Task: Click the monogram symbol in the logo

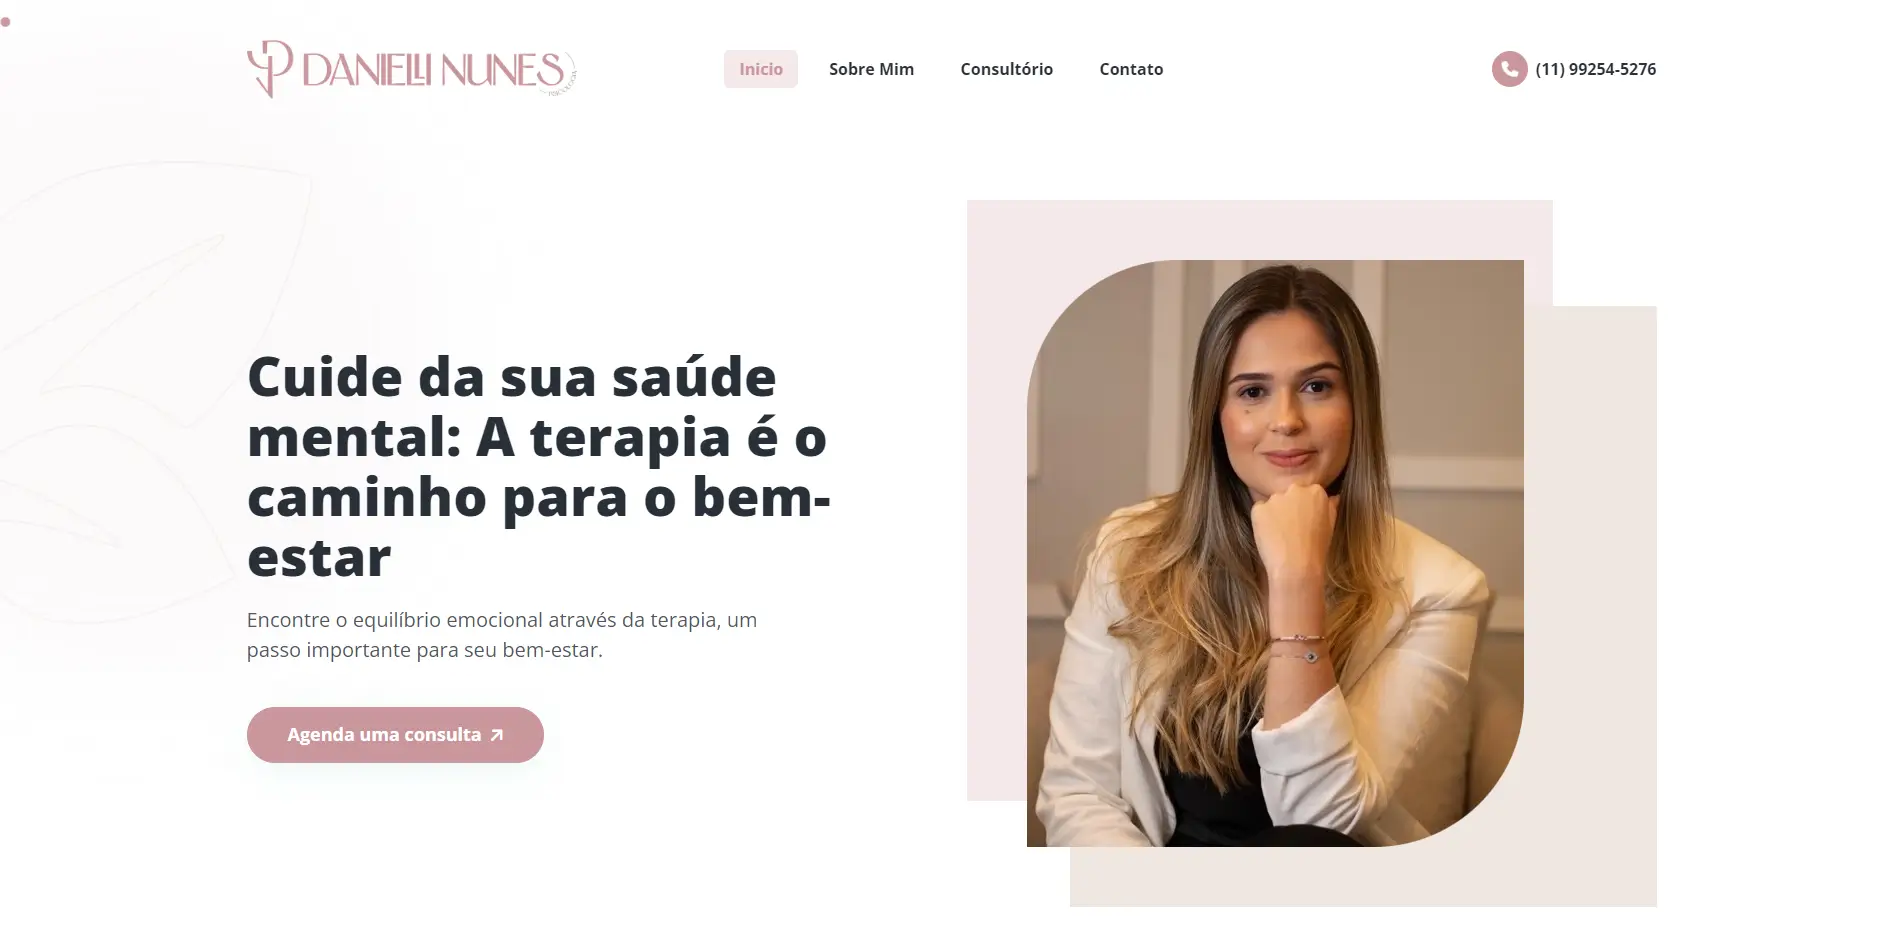Action: [270, 68]
